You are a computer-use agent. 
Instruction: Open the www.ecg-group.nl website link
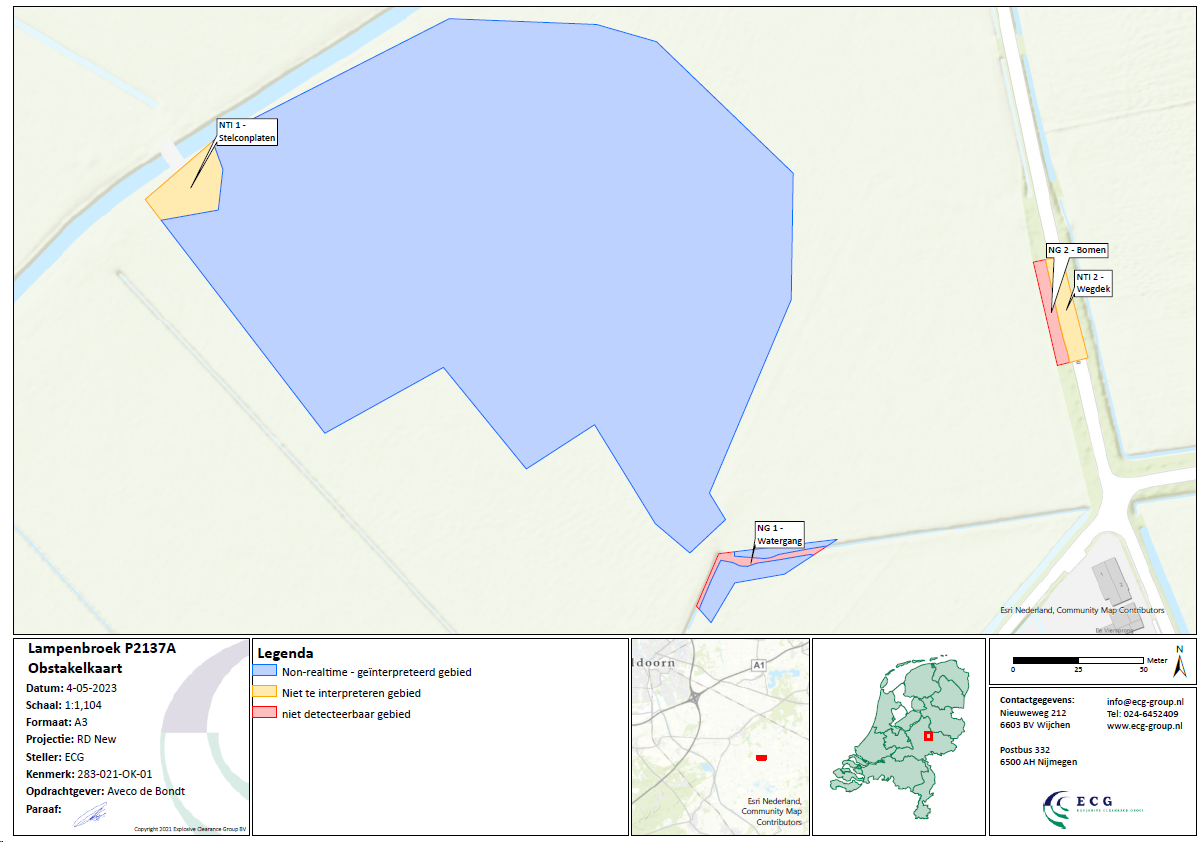click(x=1144, y=726)
